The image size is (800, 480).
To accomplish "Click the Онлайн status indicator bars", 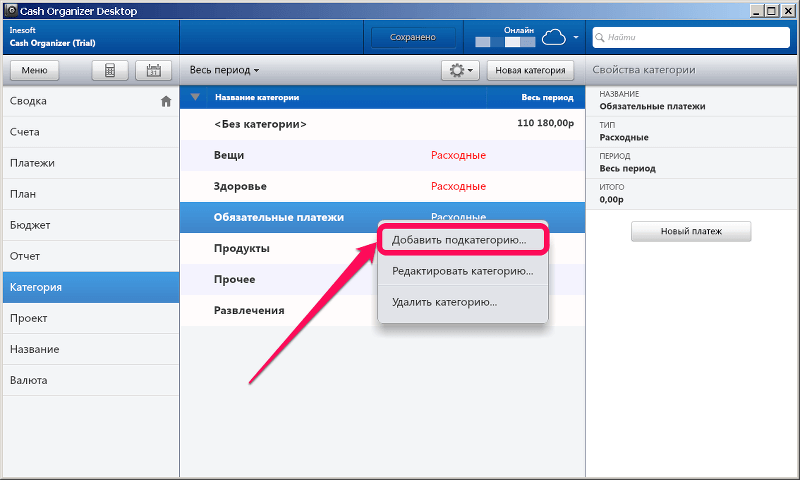I will point(505,42).
